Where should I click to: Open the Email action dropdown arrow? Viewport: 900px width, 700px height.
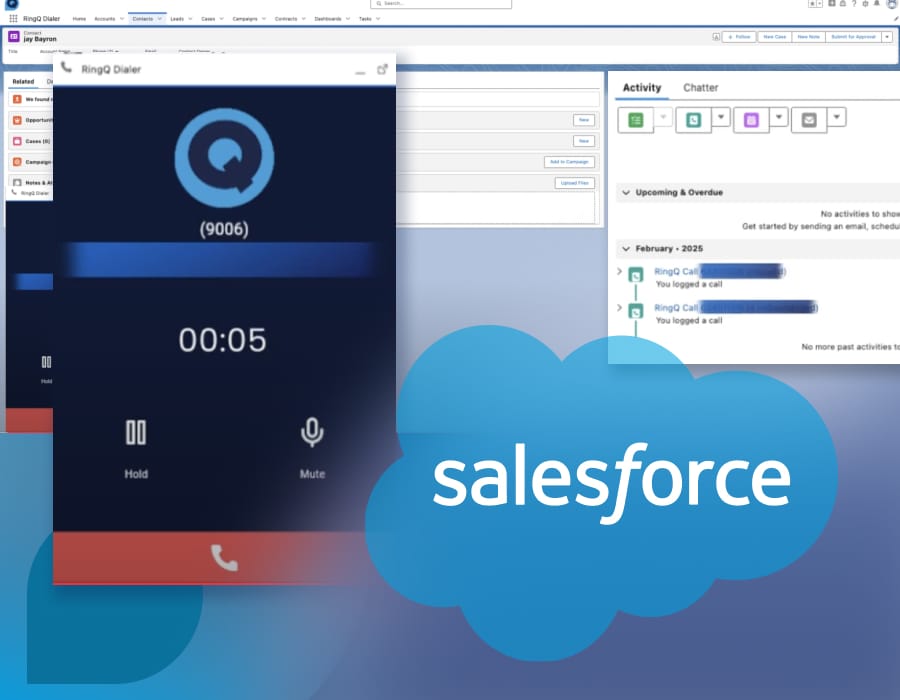click(837, 118)
